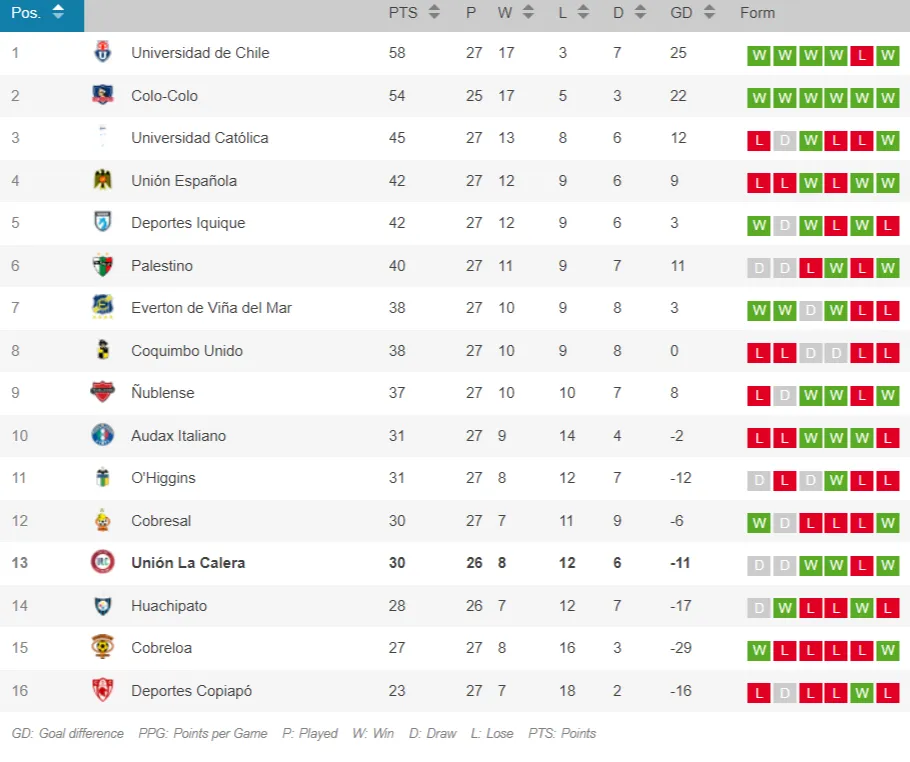Viewport: 910px width, 762px height.
Task: Click Universidad de Chile's red loss badge
Action: (861, 56)
